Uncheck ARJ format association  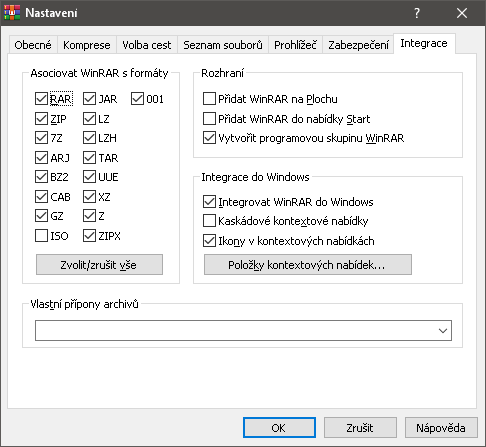41,157
